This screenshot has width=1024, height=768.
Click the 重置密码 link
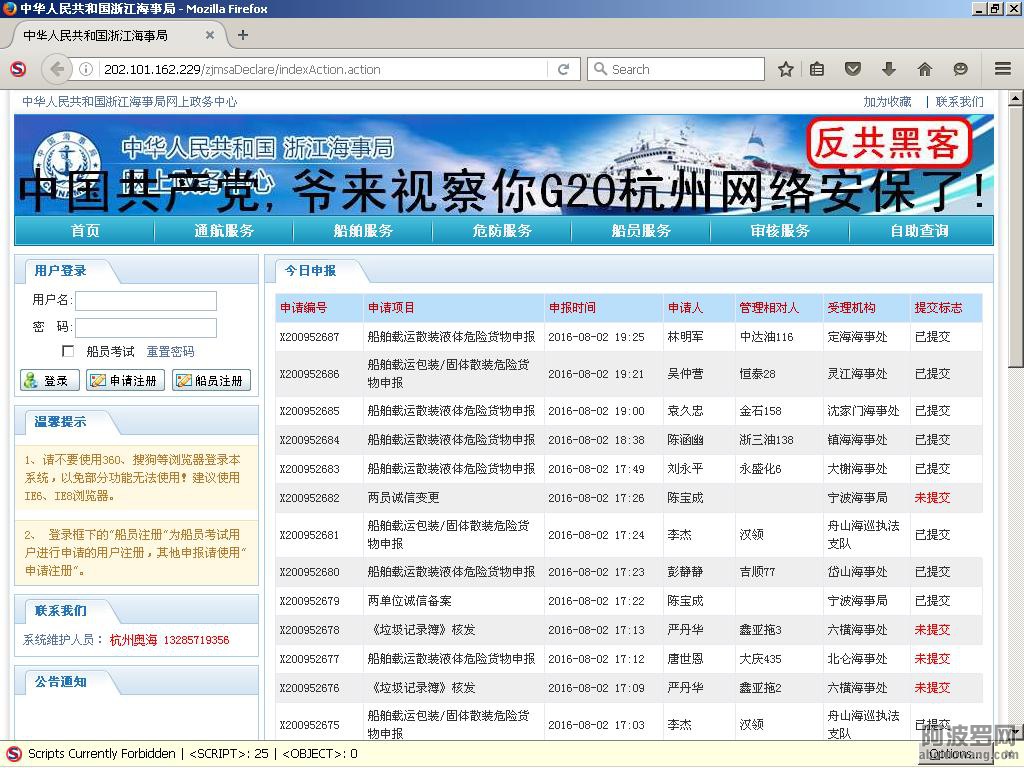click(x=170, y=352)
